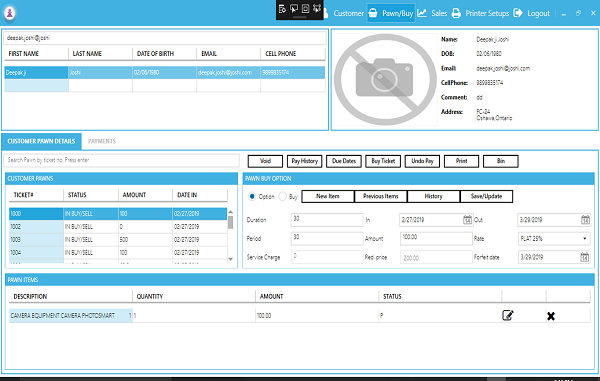Image resolution: width=600 pixels, height=381 pixels.
Task: Click the Period input field
Action: point(327,238)
